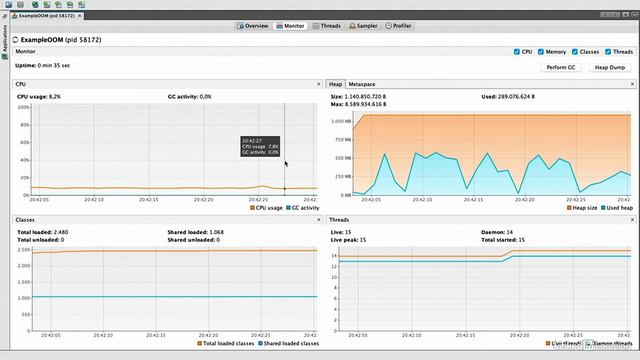Image resolution: width=640 pixels, height=360 pixels.
Task: Select the Heap memory tab
Action: pos(336,84)
